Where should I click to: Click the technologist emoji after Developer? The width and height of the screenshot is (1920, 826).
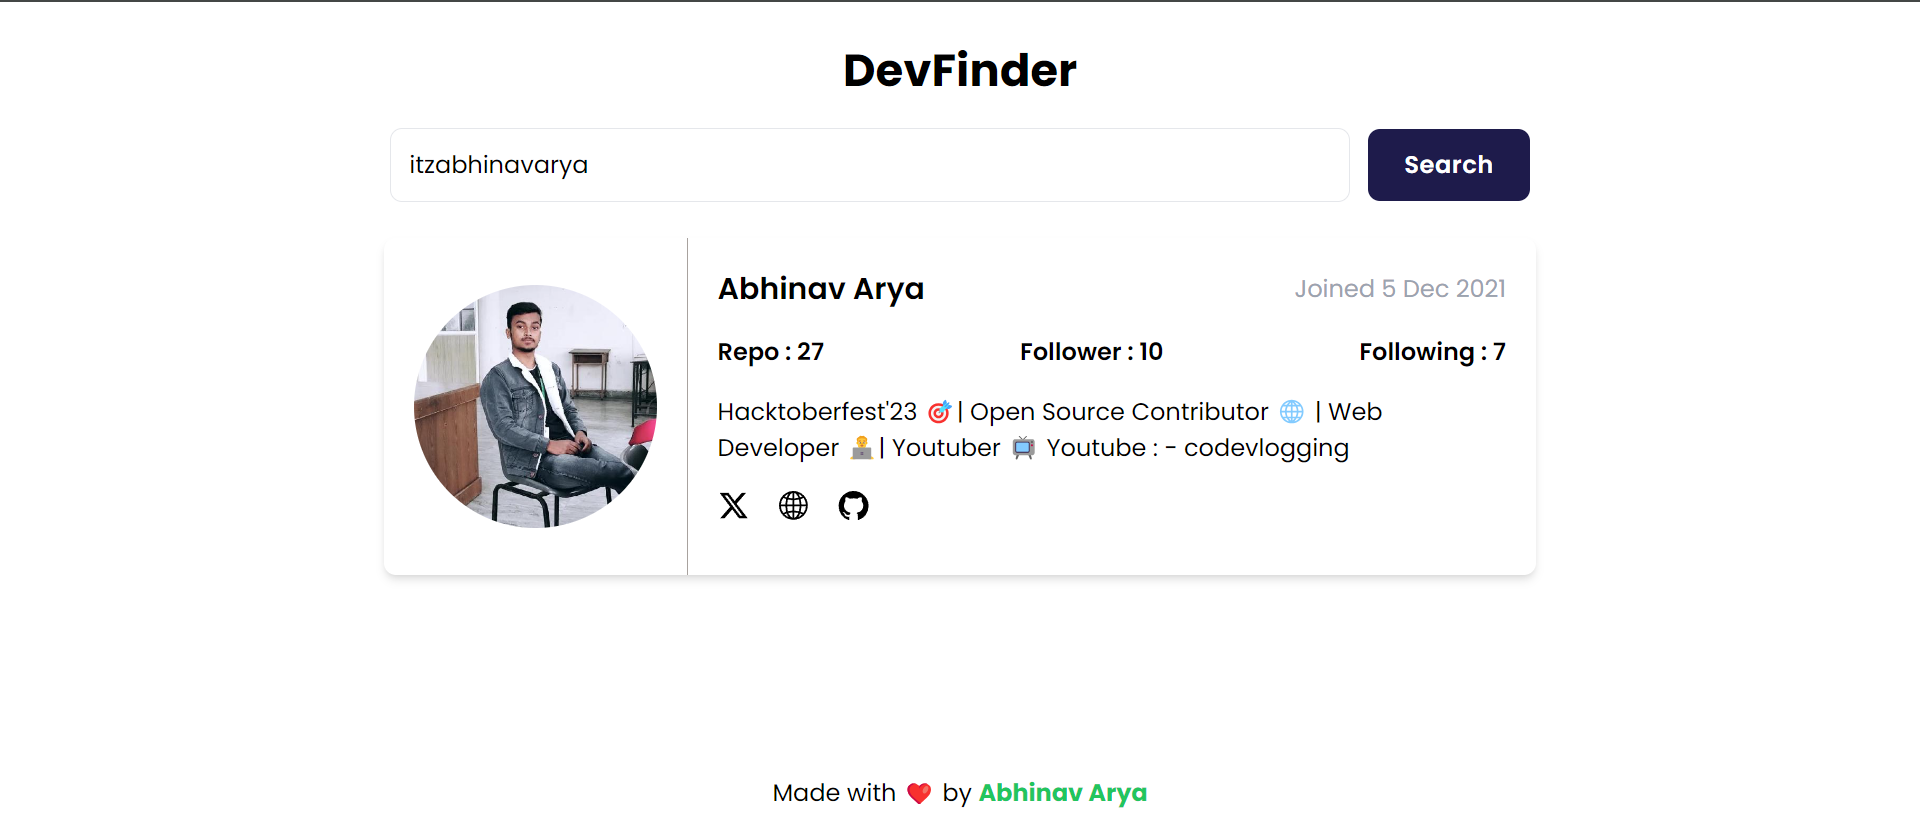pyautogui.click(x=861, y=448)
